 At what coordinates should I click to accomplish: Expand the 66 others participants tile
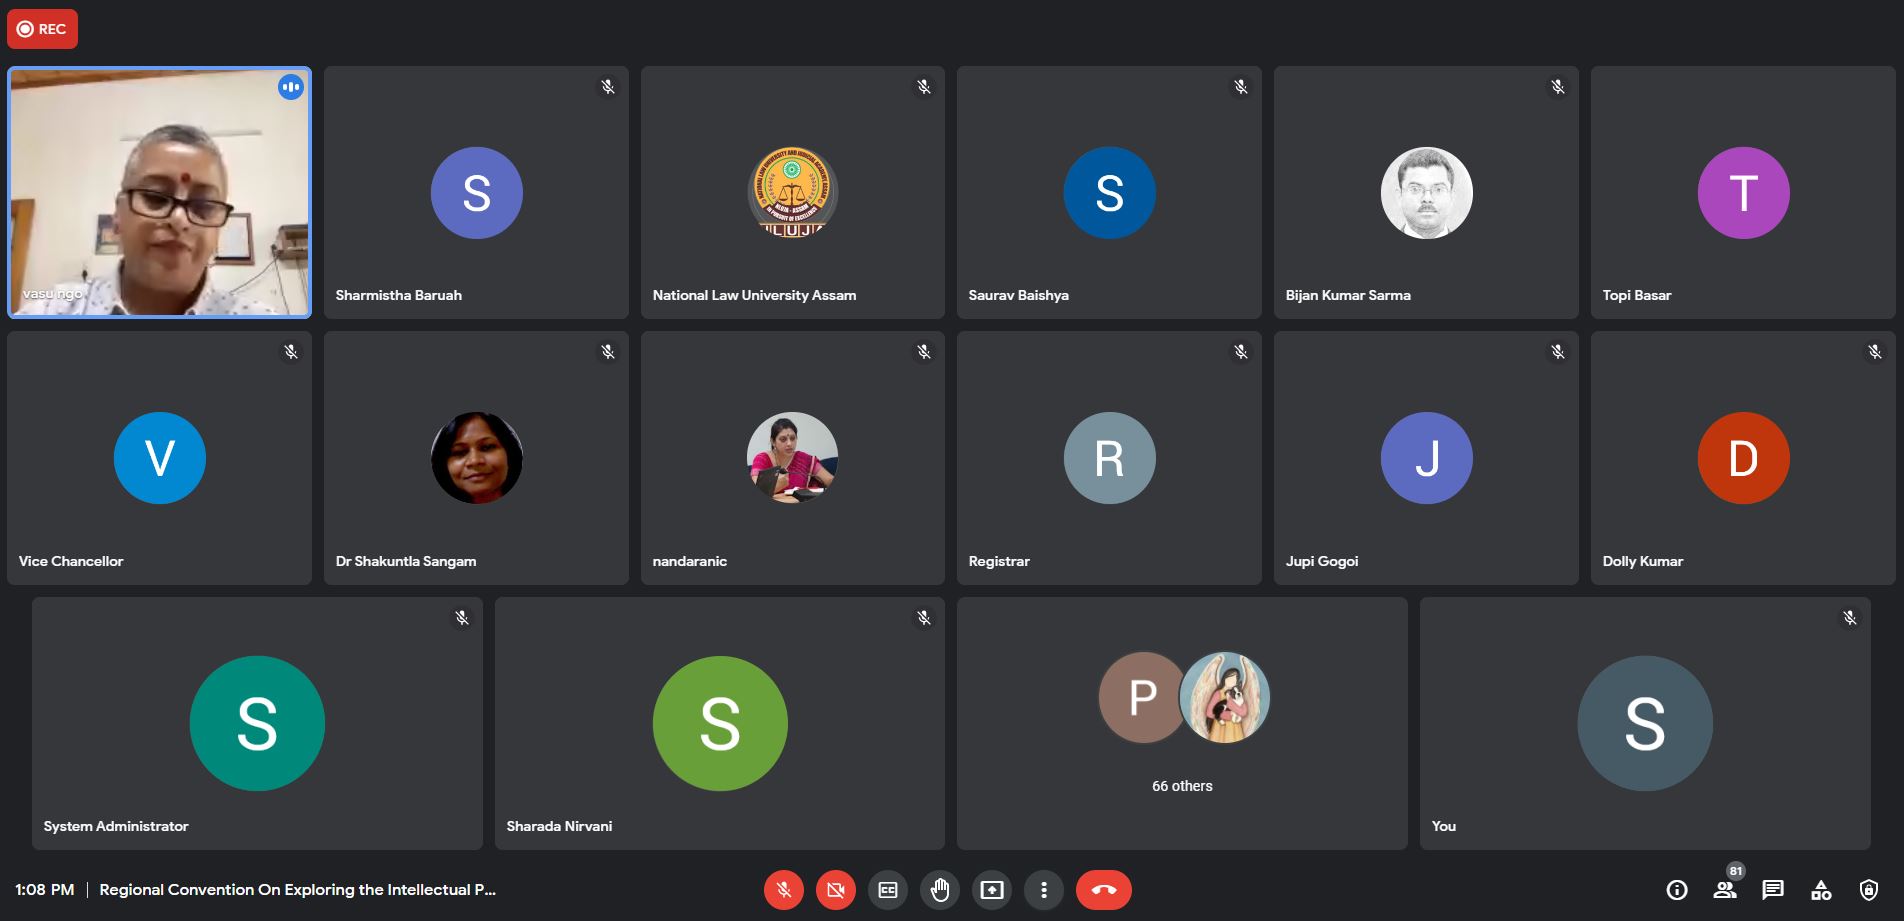pyautogui.click(x=1182, y=724)
